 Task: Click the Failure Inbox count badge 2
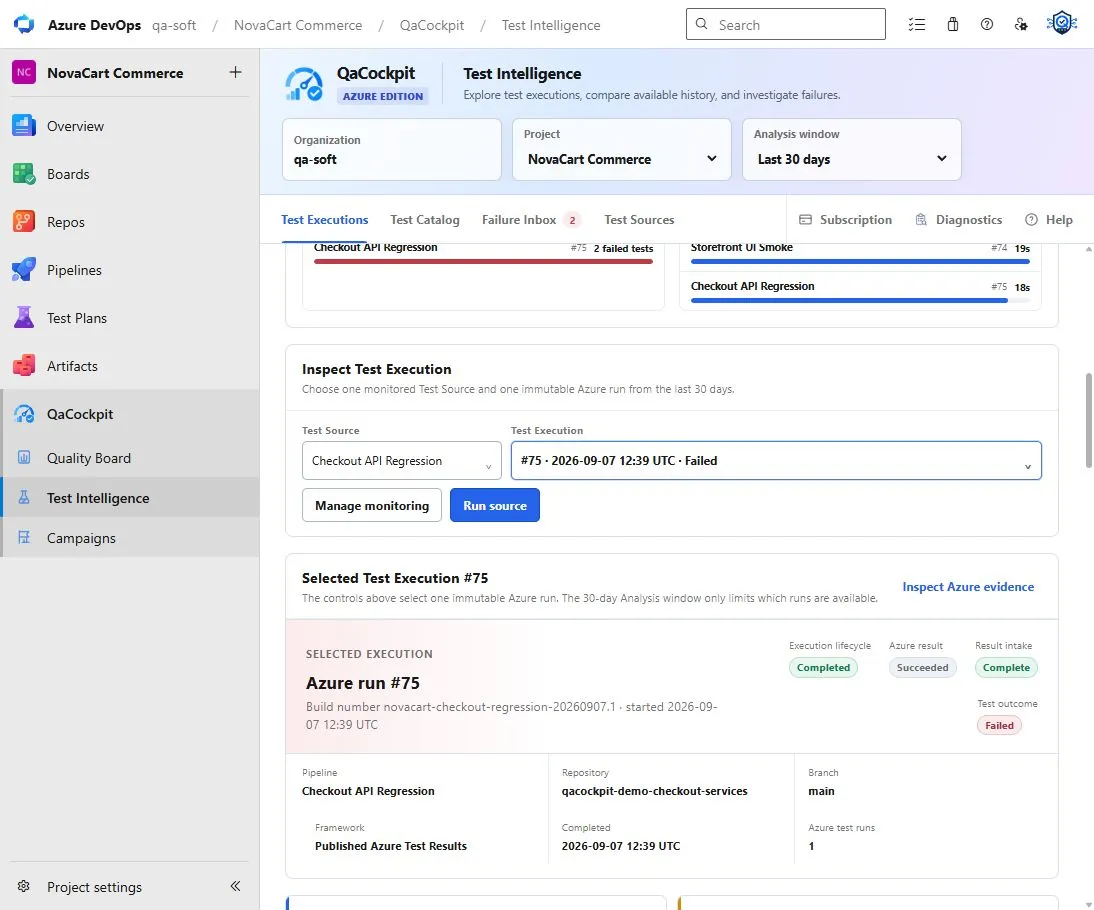[x=572, y=220]
